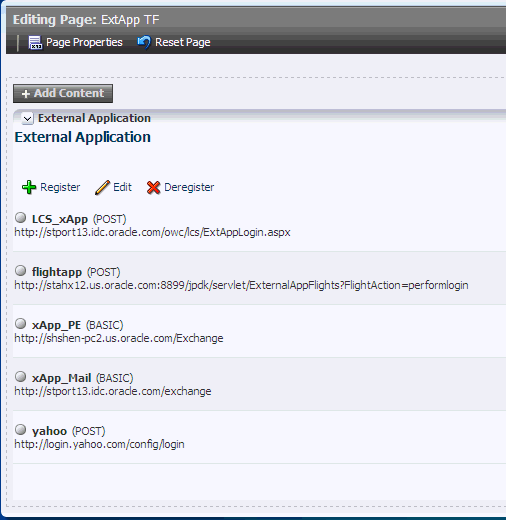Click the Edit link

[122, 187]
